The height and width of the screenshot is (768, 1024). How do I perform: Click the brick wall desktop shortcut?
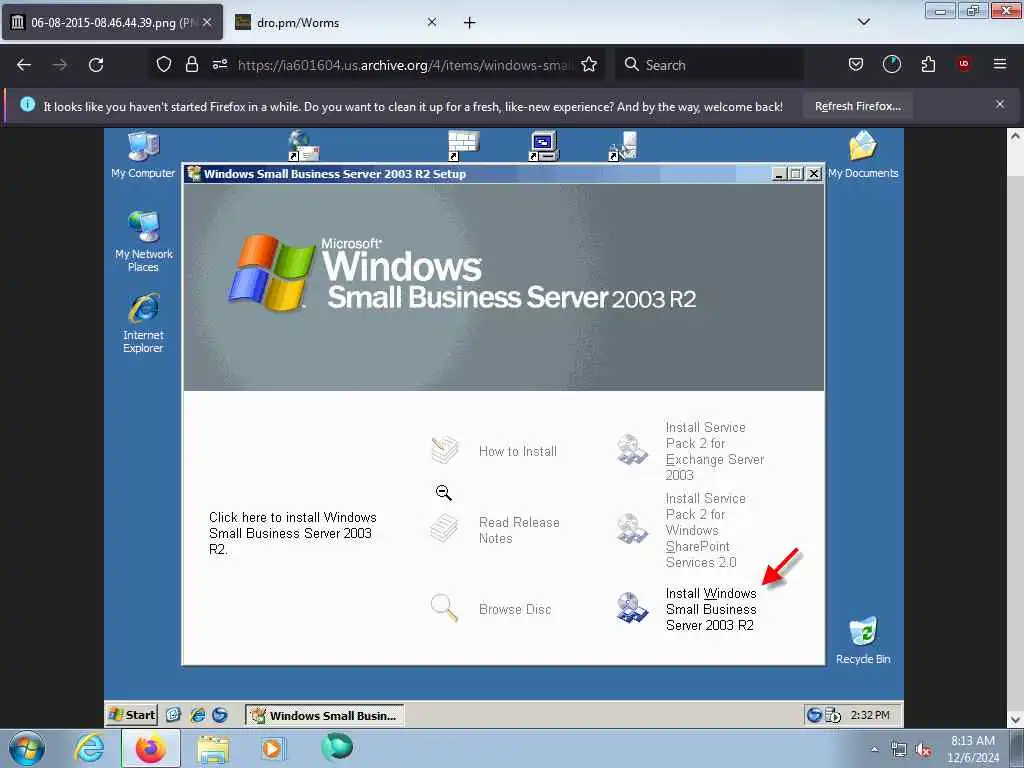(464, 146)
